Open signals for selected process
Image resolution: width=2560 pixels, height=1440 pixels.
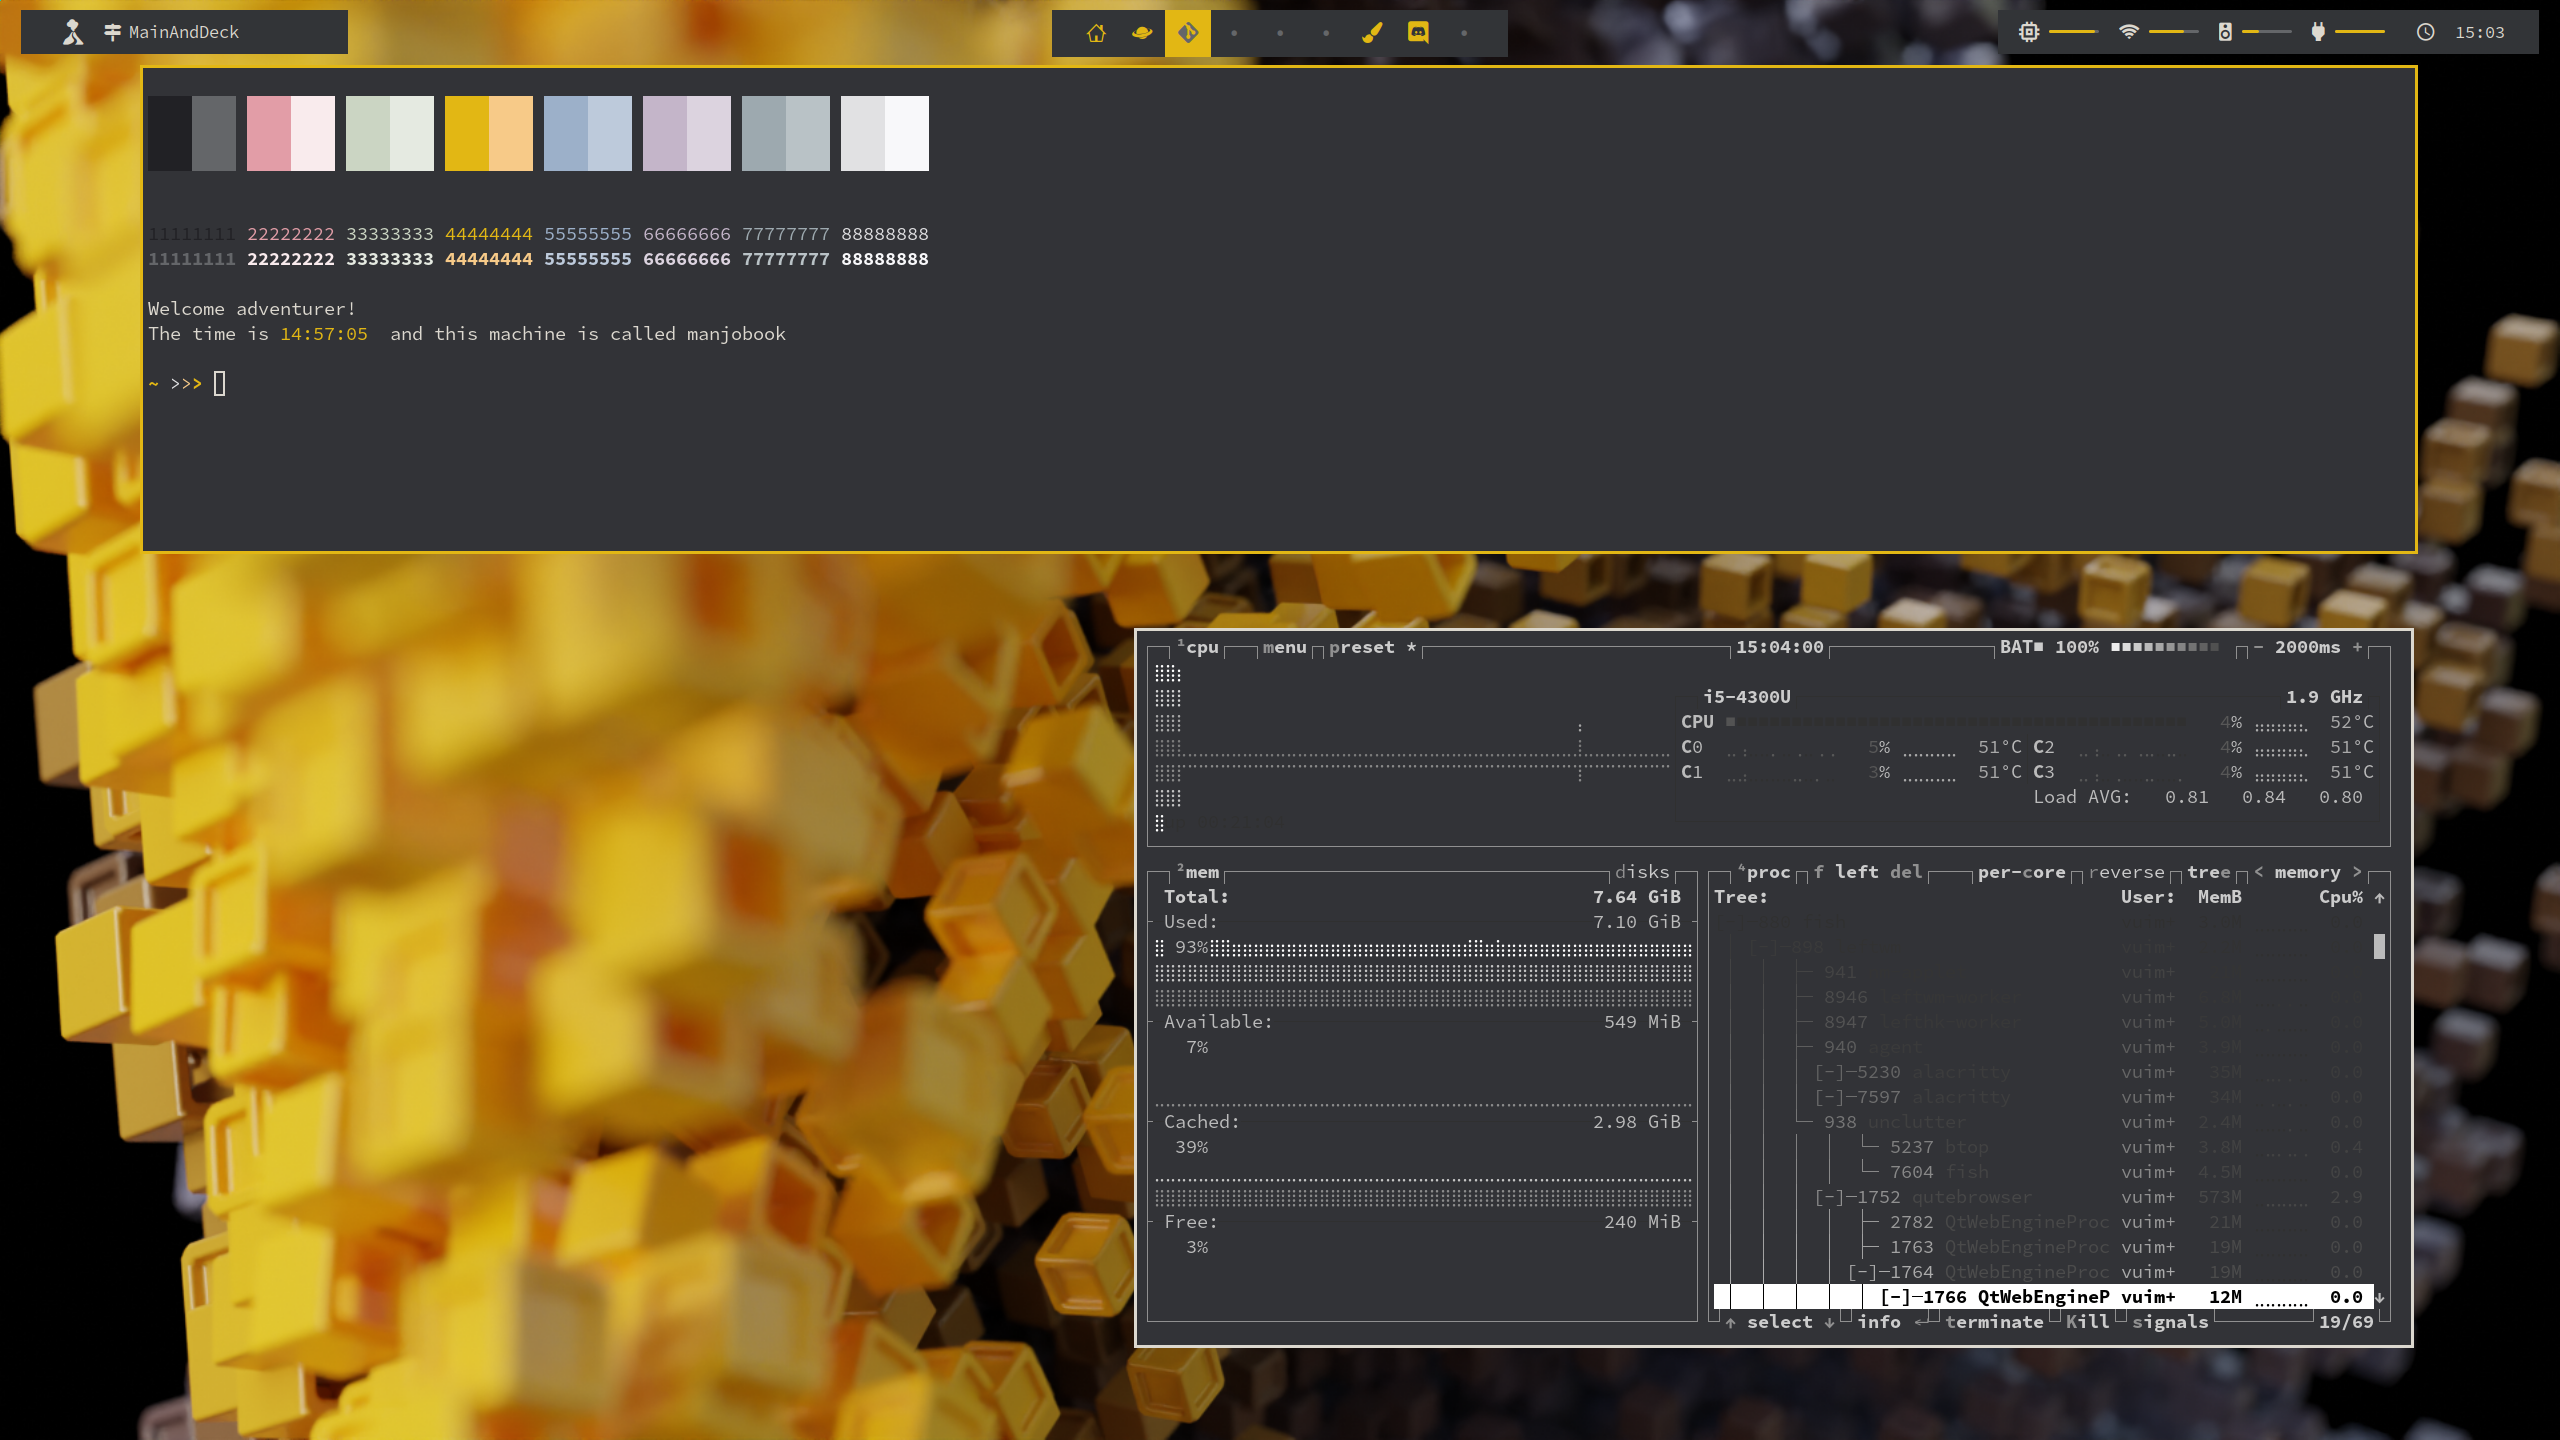2169,1322
